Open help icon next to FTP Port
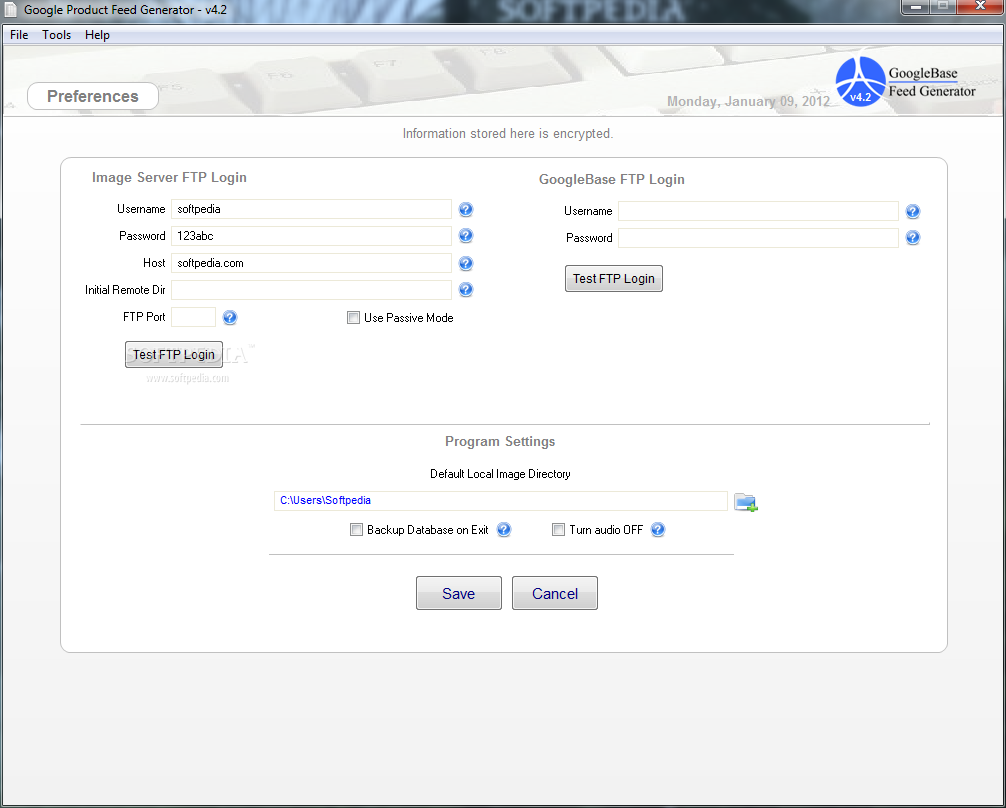 (230, 317)
